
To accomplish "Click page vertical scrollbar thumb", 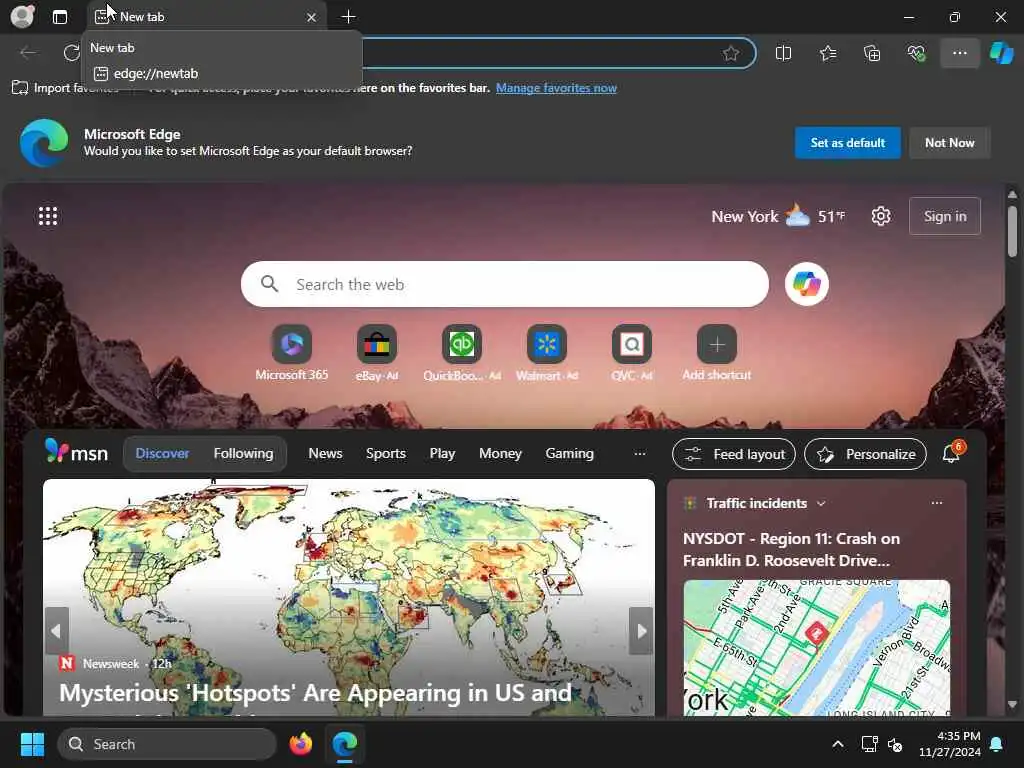I will point(1012,231).
